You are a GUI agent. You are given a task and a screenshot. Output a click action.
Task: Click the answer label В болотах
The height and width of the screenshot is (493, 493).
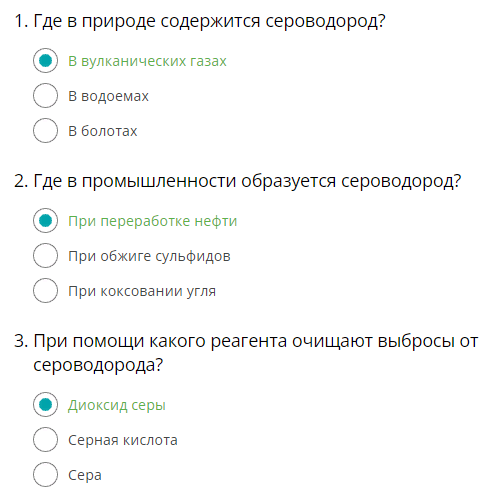(103, 131)
